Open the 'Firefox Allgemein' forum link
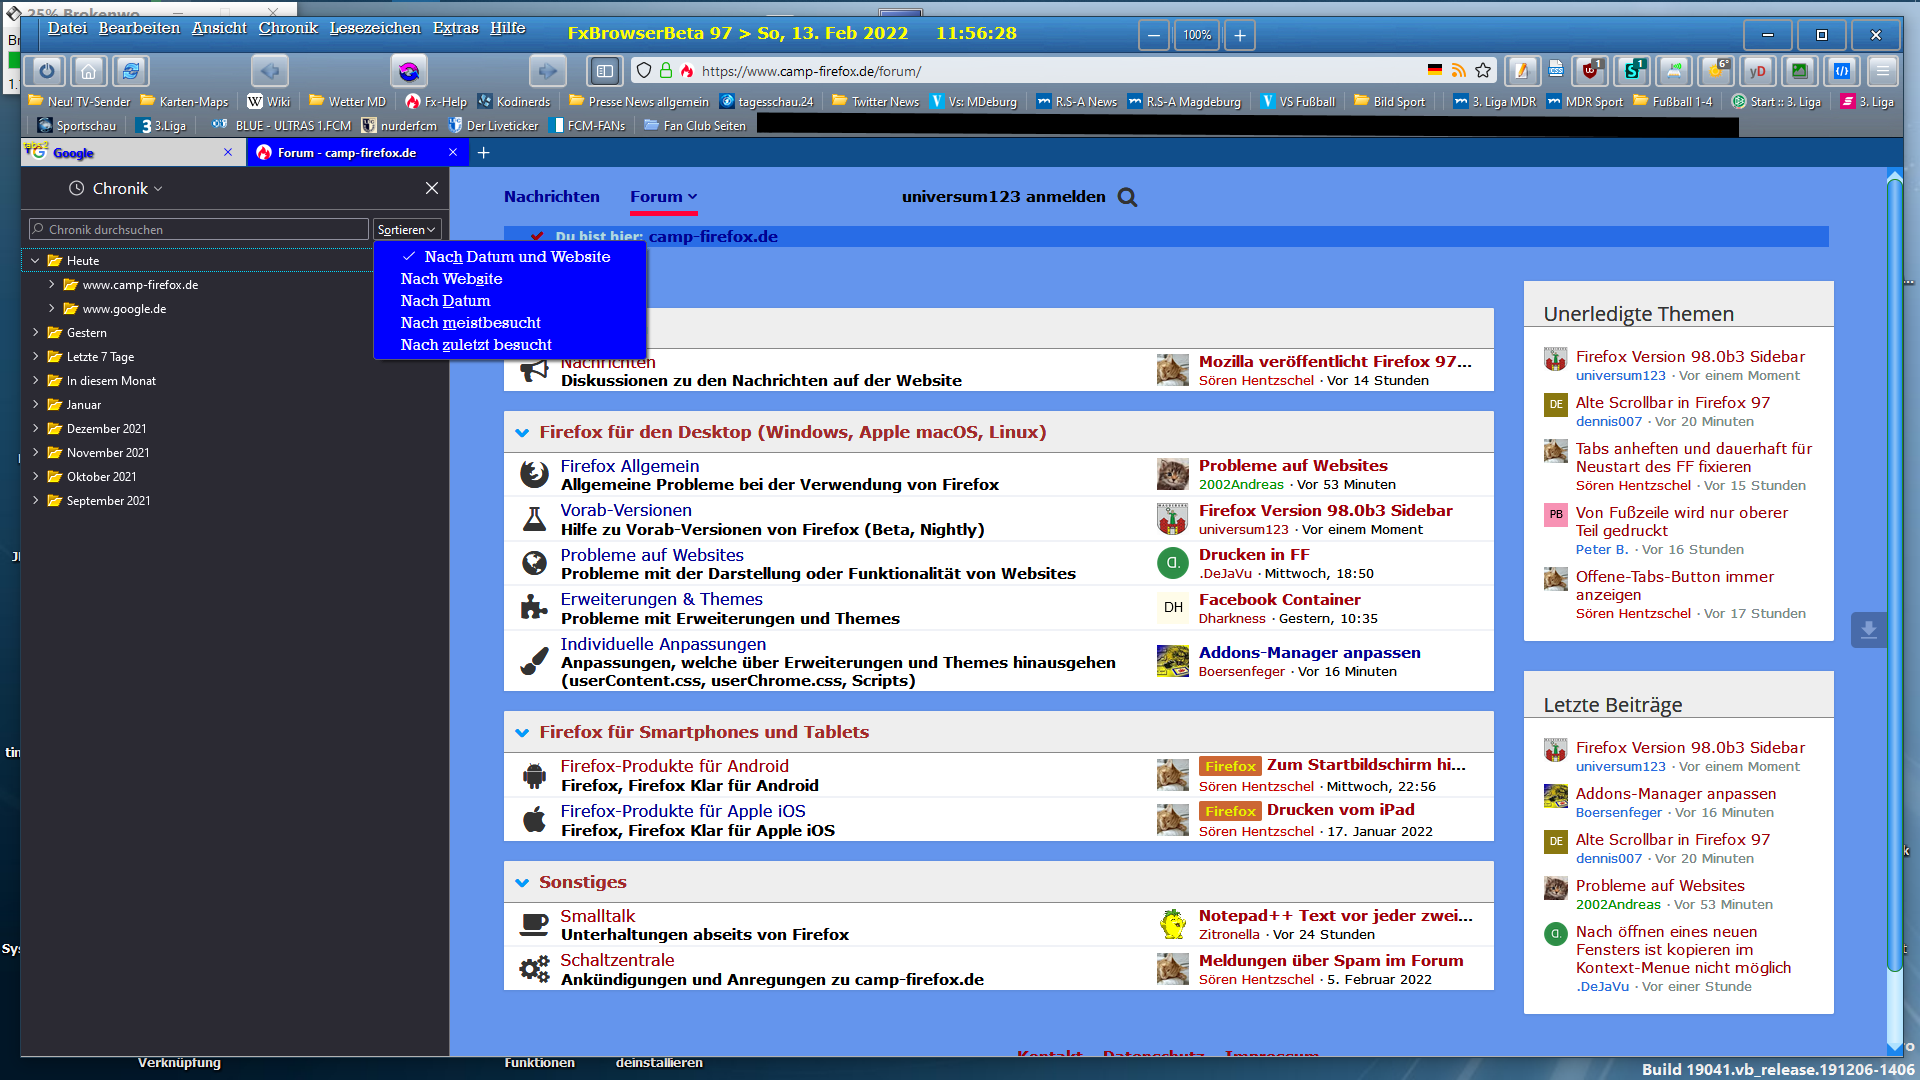 [629, 466]
